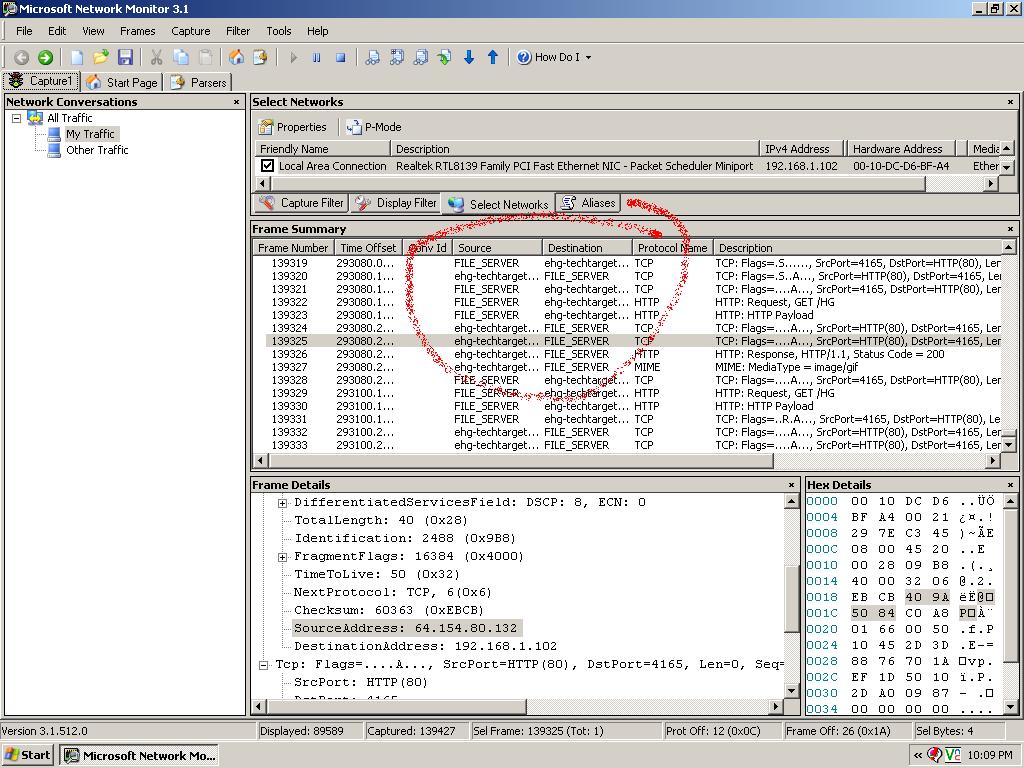The image size is (1024, 768).
Task: Click the Cut scissors icon
Action: (x=156, y=57)
